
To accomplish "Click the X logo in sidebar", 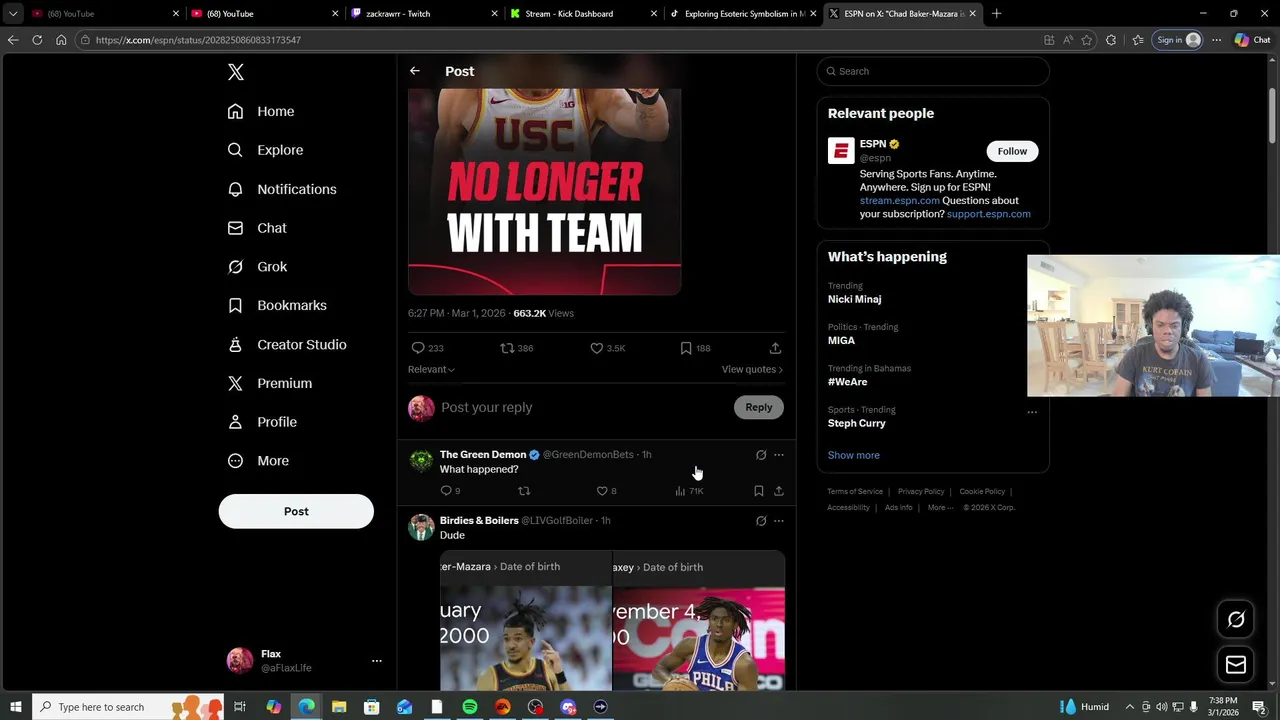I will [x=236, y=72].
